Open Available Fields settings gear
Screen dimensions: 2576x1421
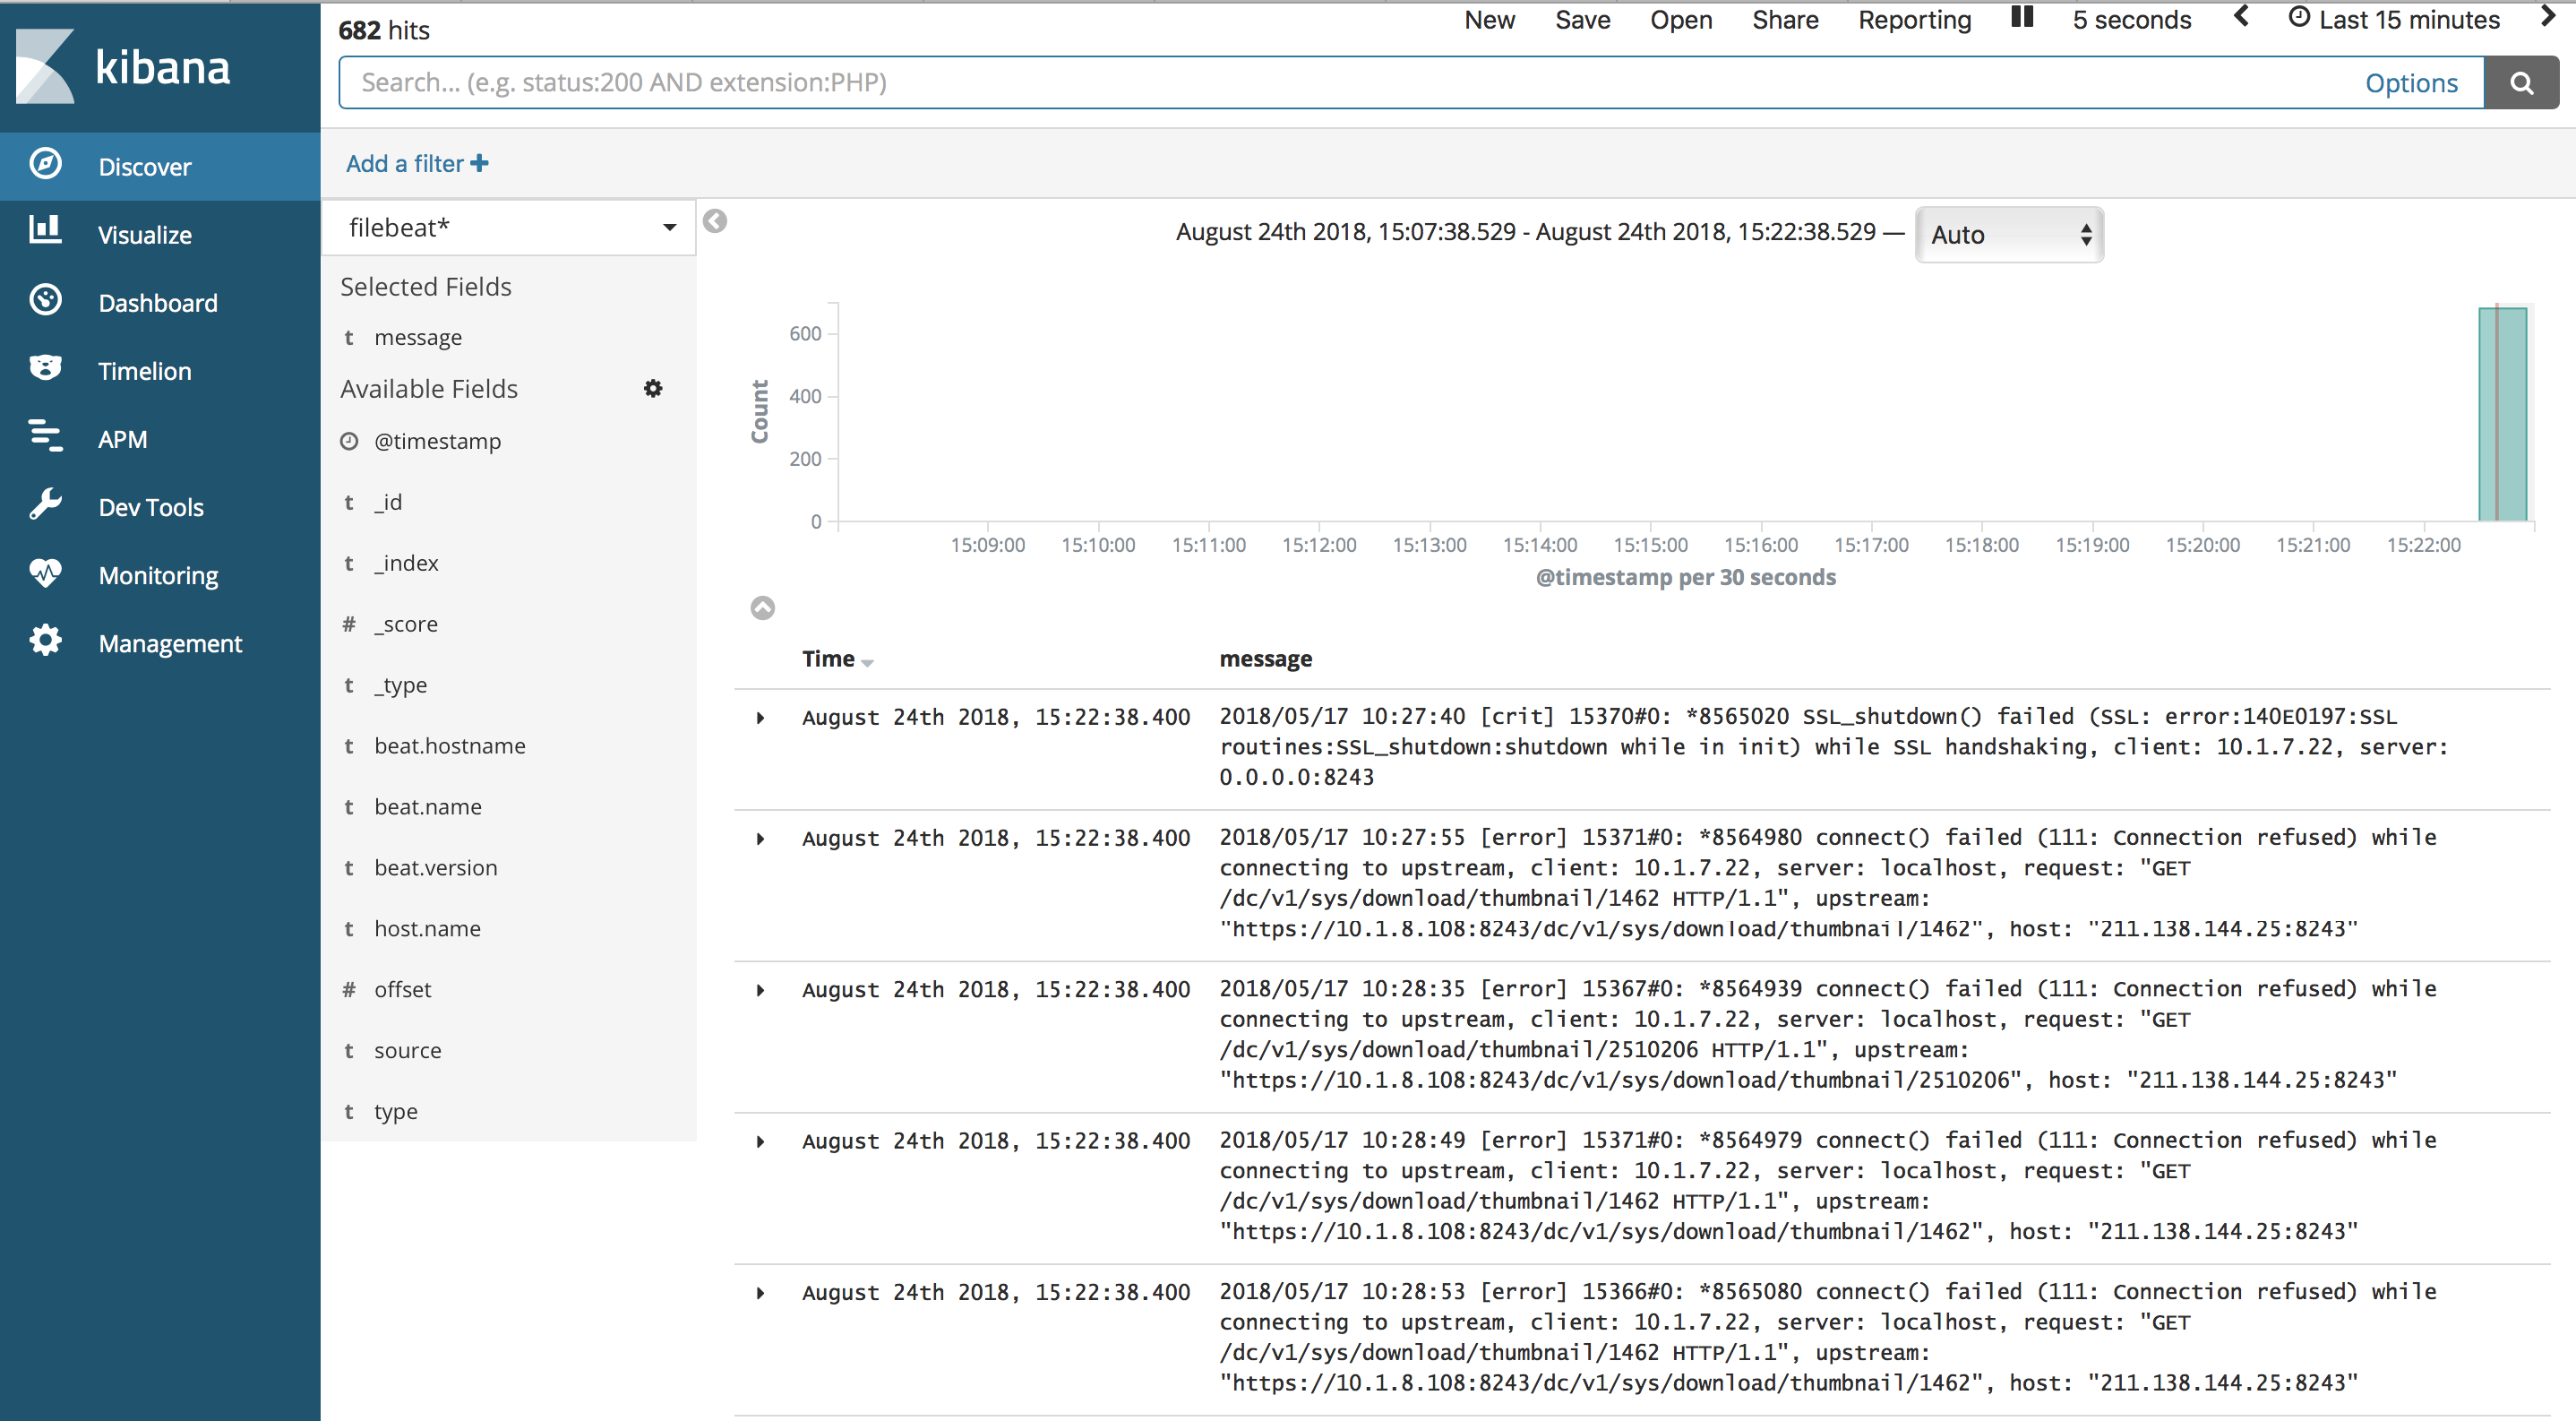pos(653,389)
